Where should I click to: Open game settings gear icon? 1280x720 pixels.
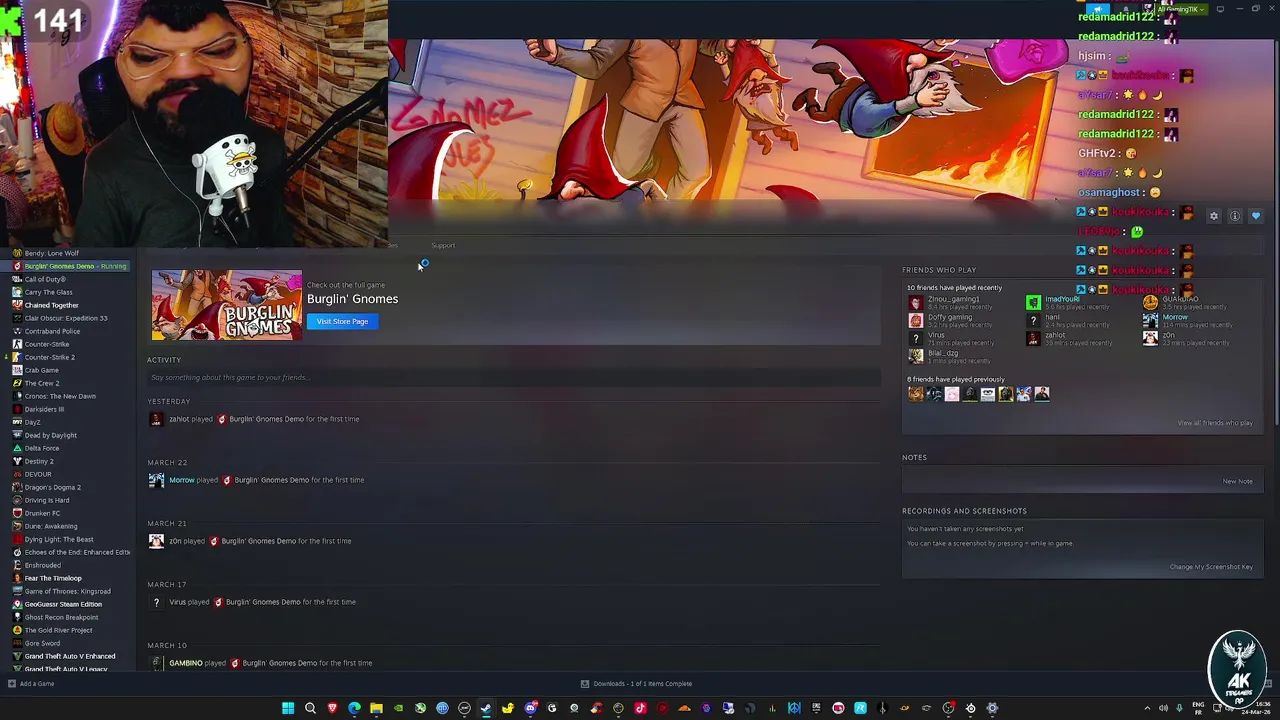click(1214, 216)
